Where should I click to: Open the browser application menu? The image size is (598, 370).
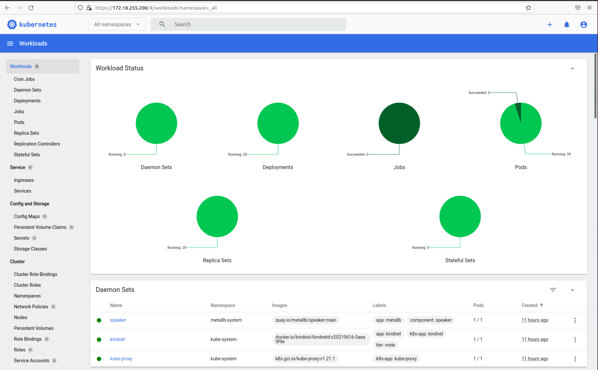click(x=589, y=8)
